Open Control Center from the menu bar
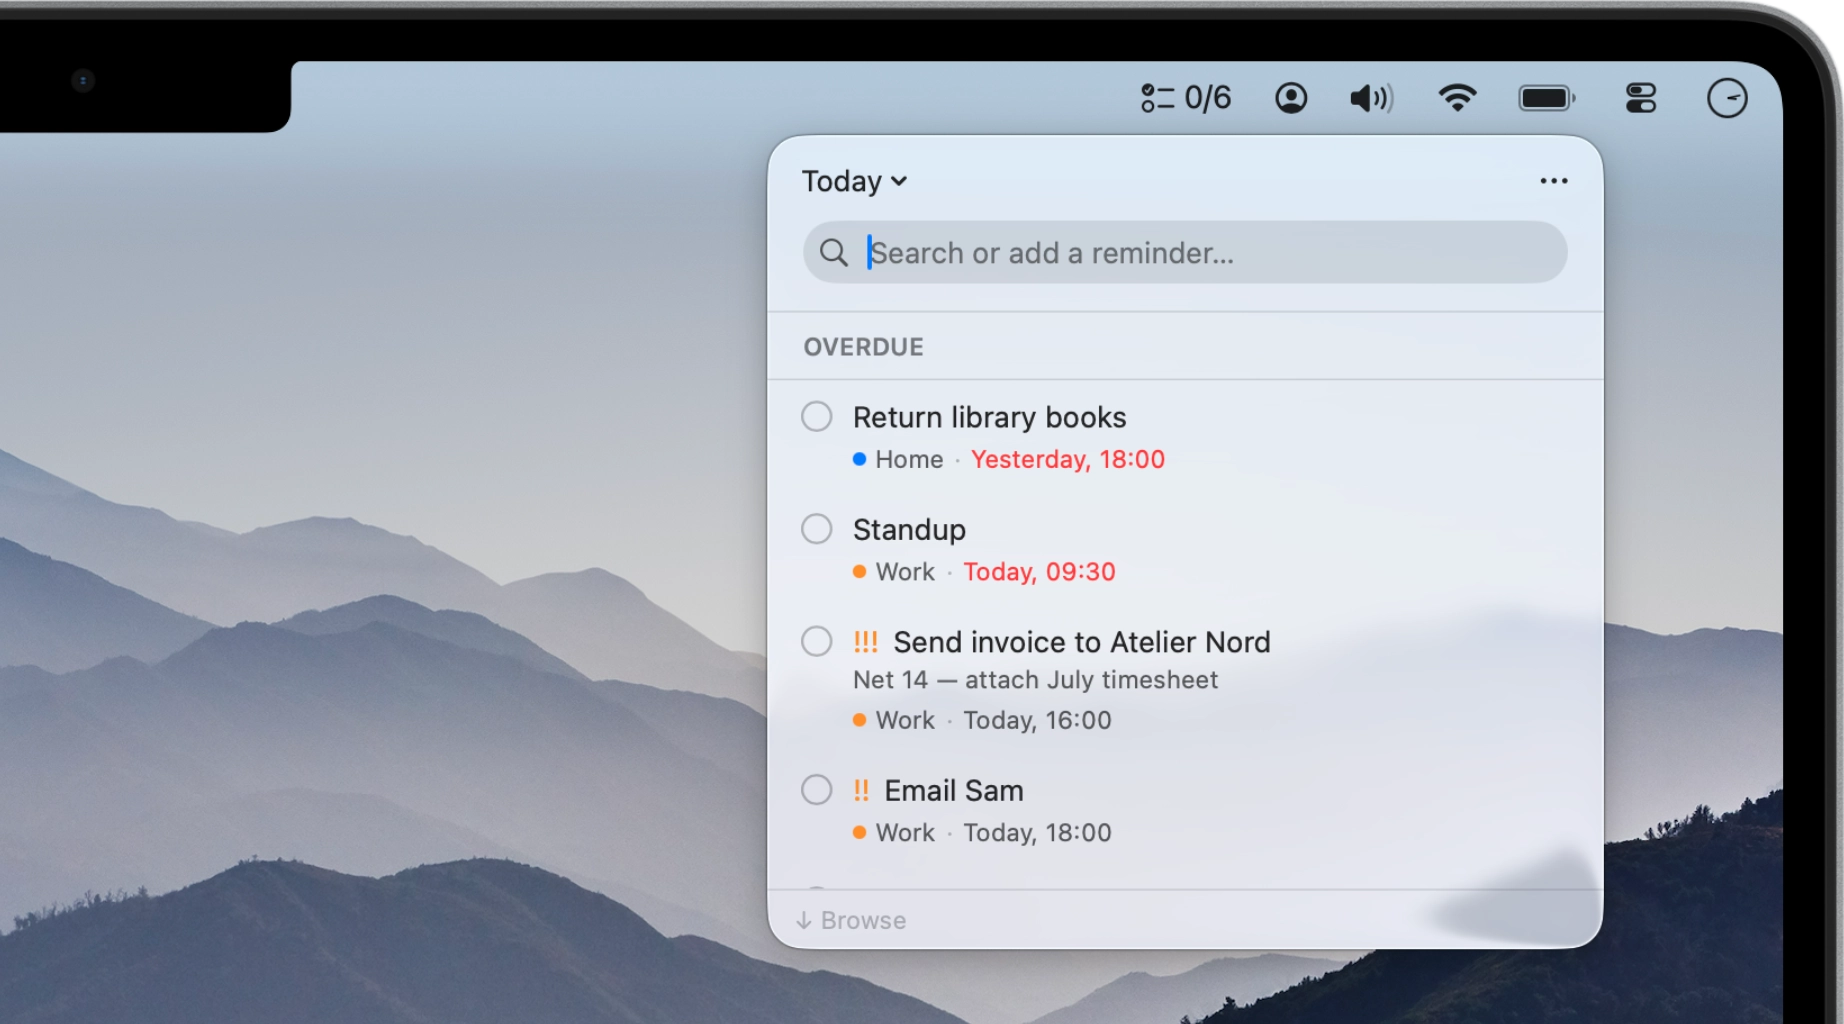Viewport: 1844px width, 1024px height. (x=1641, y=98)
